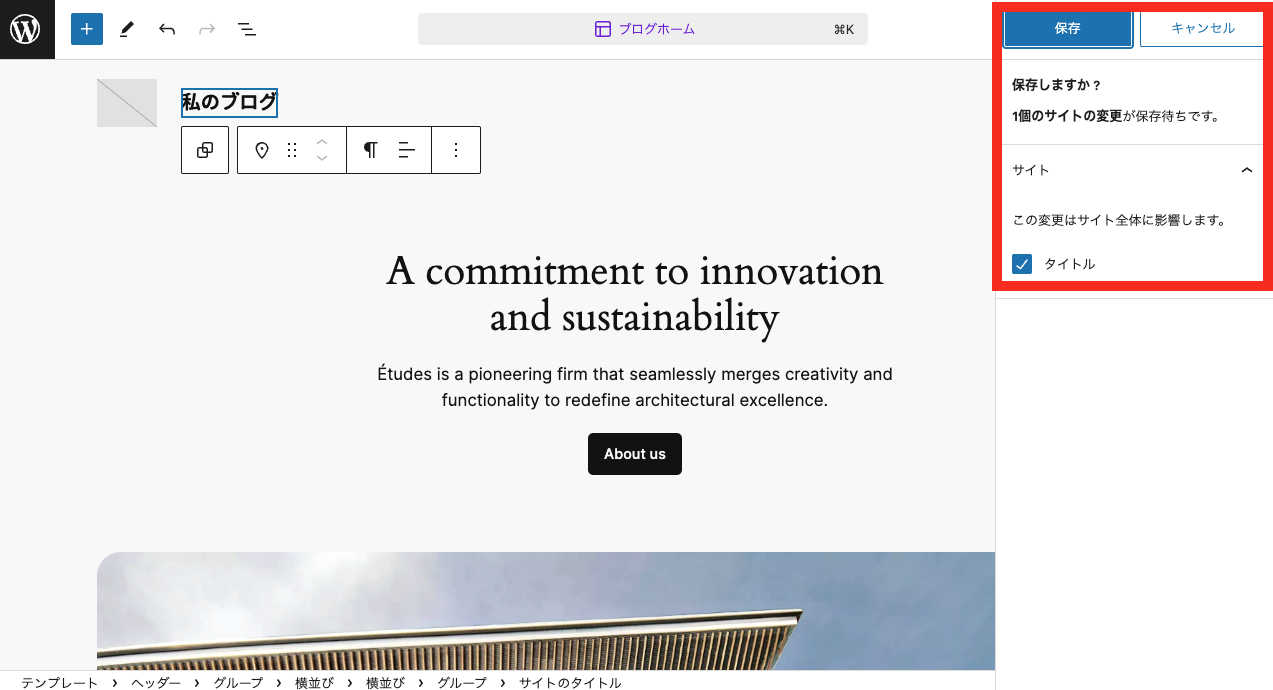This screenshot has height=690, width=1273.
Task: Open the Site Title block type icon
Action: coord(262,150)
